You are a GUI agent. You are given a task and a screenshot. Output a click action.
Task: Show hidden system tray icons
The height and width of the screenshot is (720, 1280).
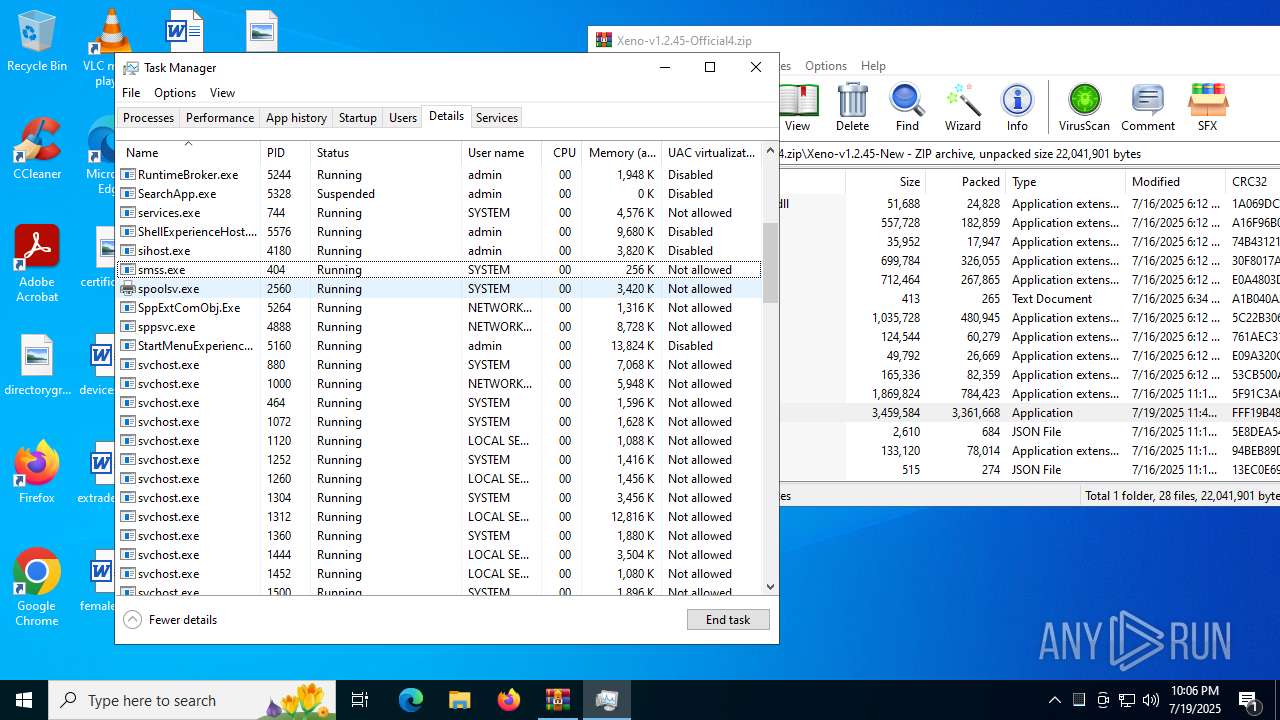[x=1055, y=700]
